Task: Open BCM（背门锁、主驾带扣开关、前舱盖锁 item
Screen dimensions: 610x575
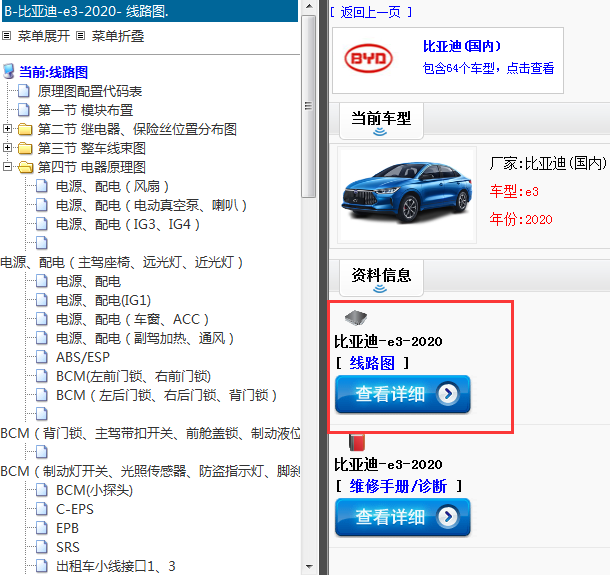Action: click(150, 433)
